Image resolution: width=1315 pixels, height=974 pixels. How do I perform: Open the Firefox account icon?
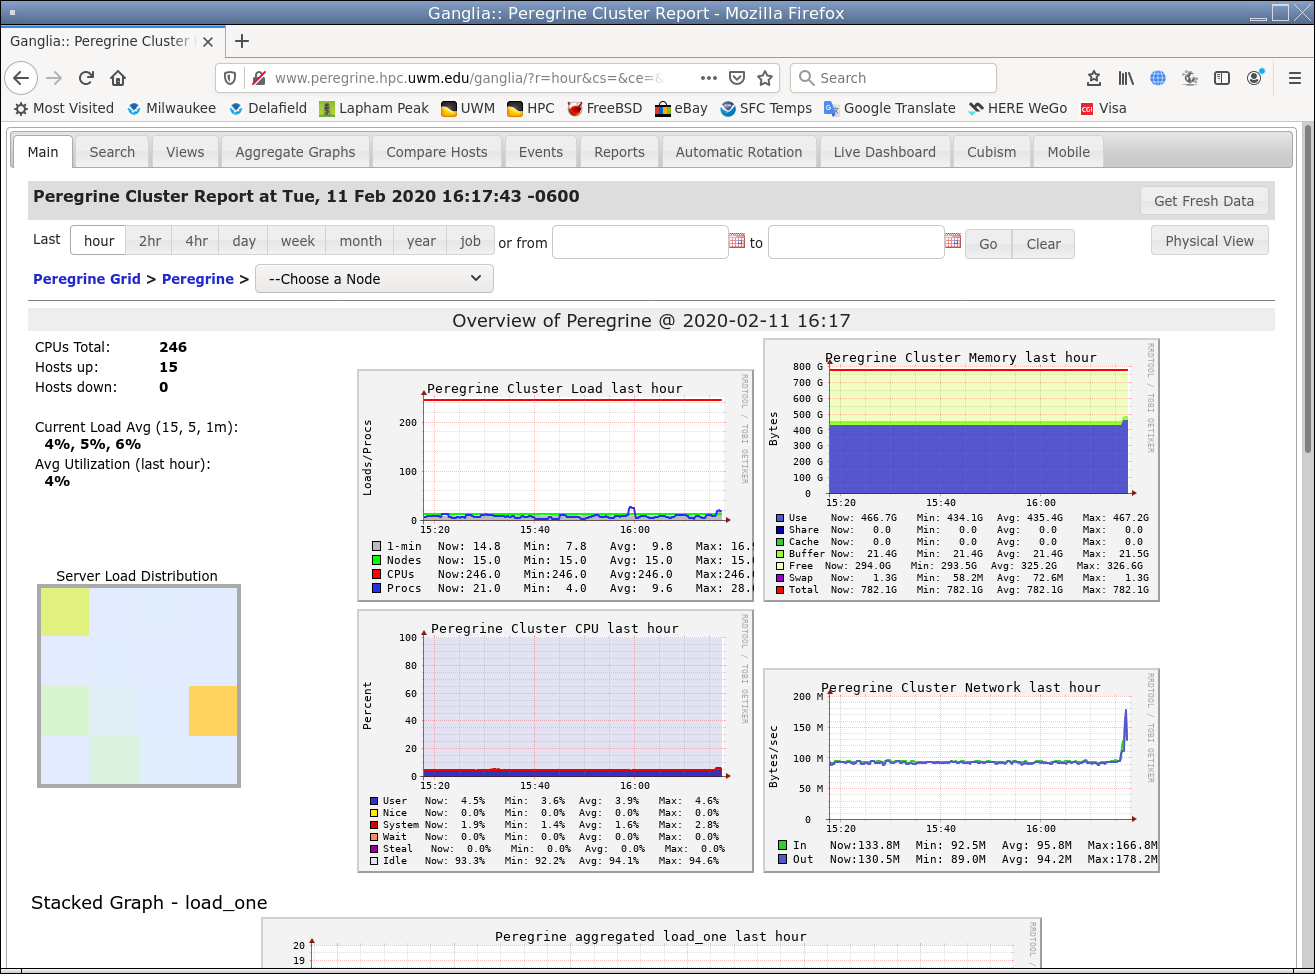click(1254, 78)
